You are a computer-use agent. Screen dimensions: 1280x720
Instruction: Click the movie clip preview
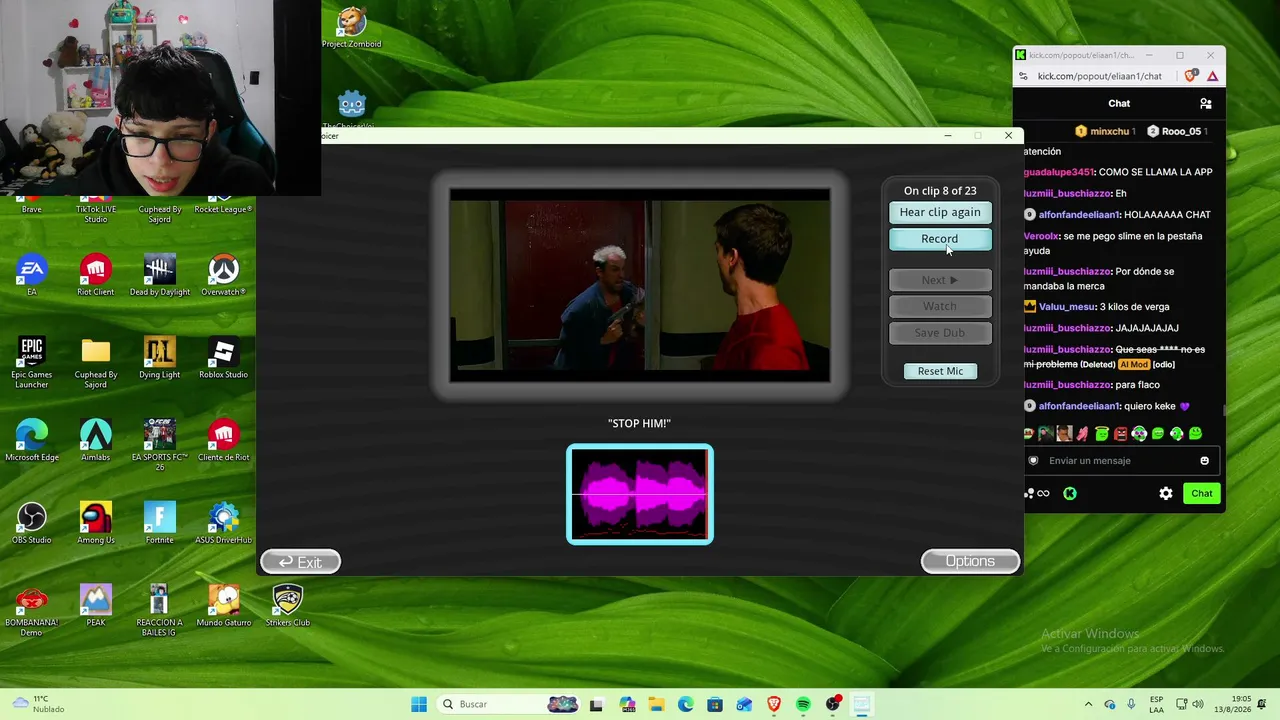coord(640,285)
